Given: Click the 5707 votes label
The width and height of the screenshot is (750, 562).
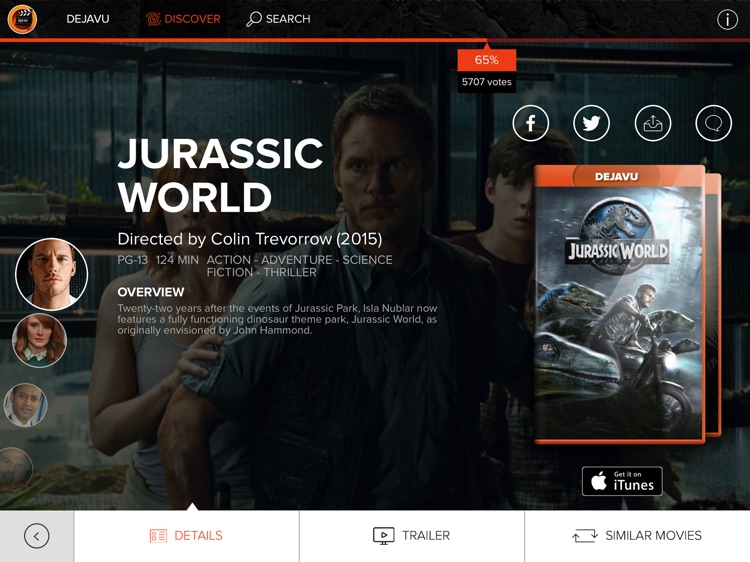Looking at the screenshot, I should tap(486, 82).
